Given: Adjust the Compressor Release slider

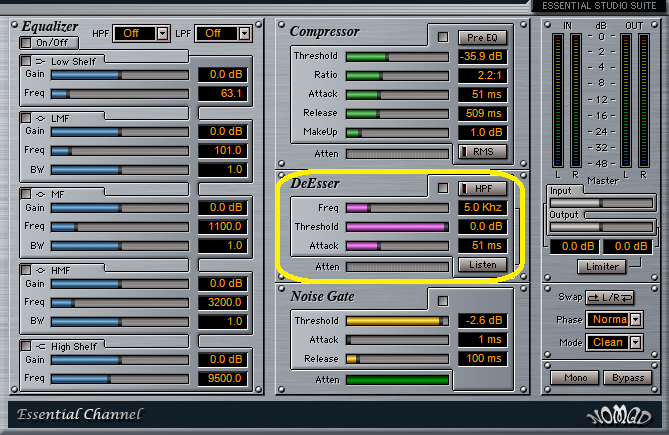Looking at the screenshot, I should [x=397, y=114].
